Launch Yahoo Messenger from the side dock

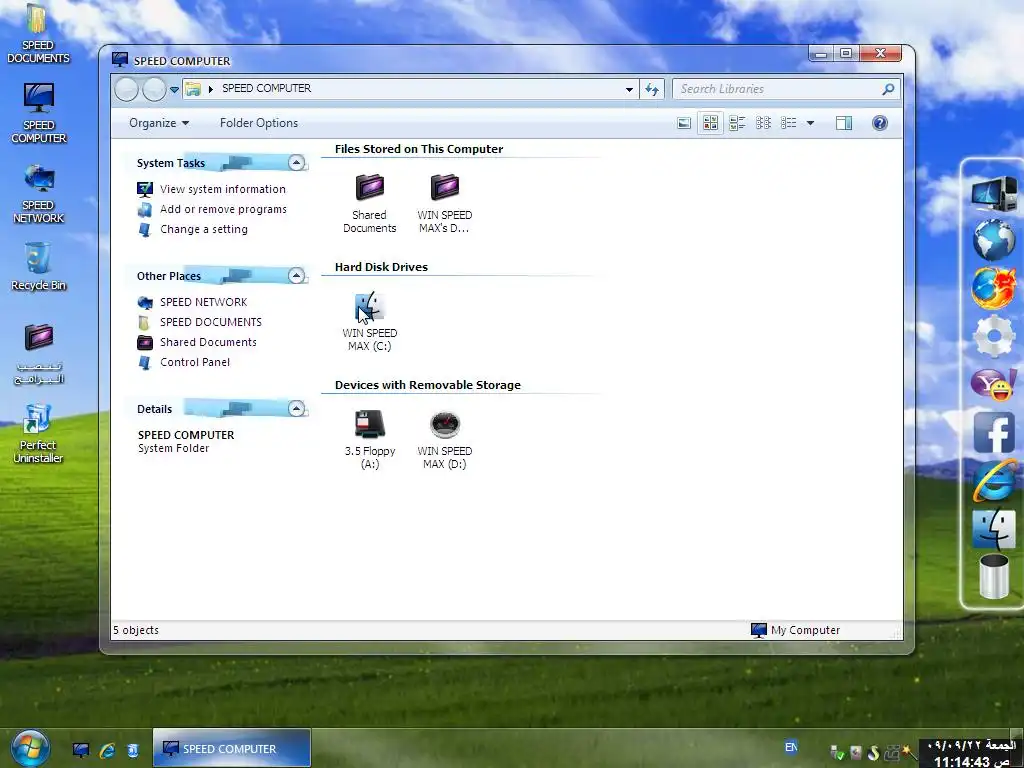pyautogui.click(x=994, y=384)
